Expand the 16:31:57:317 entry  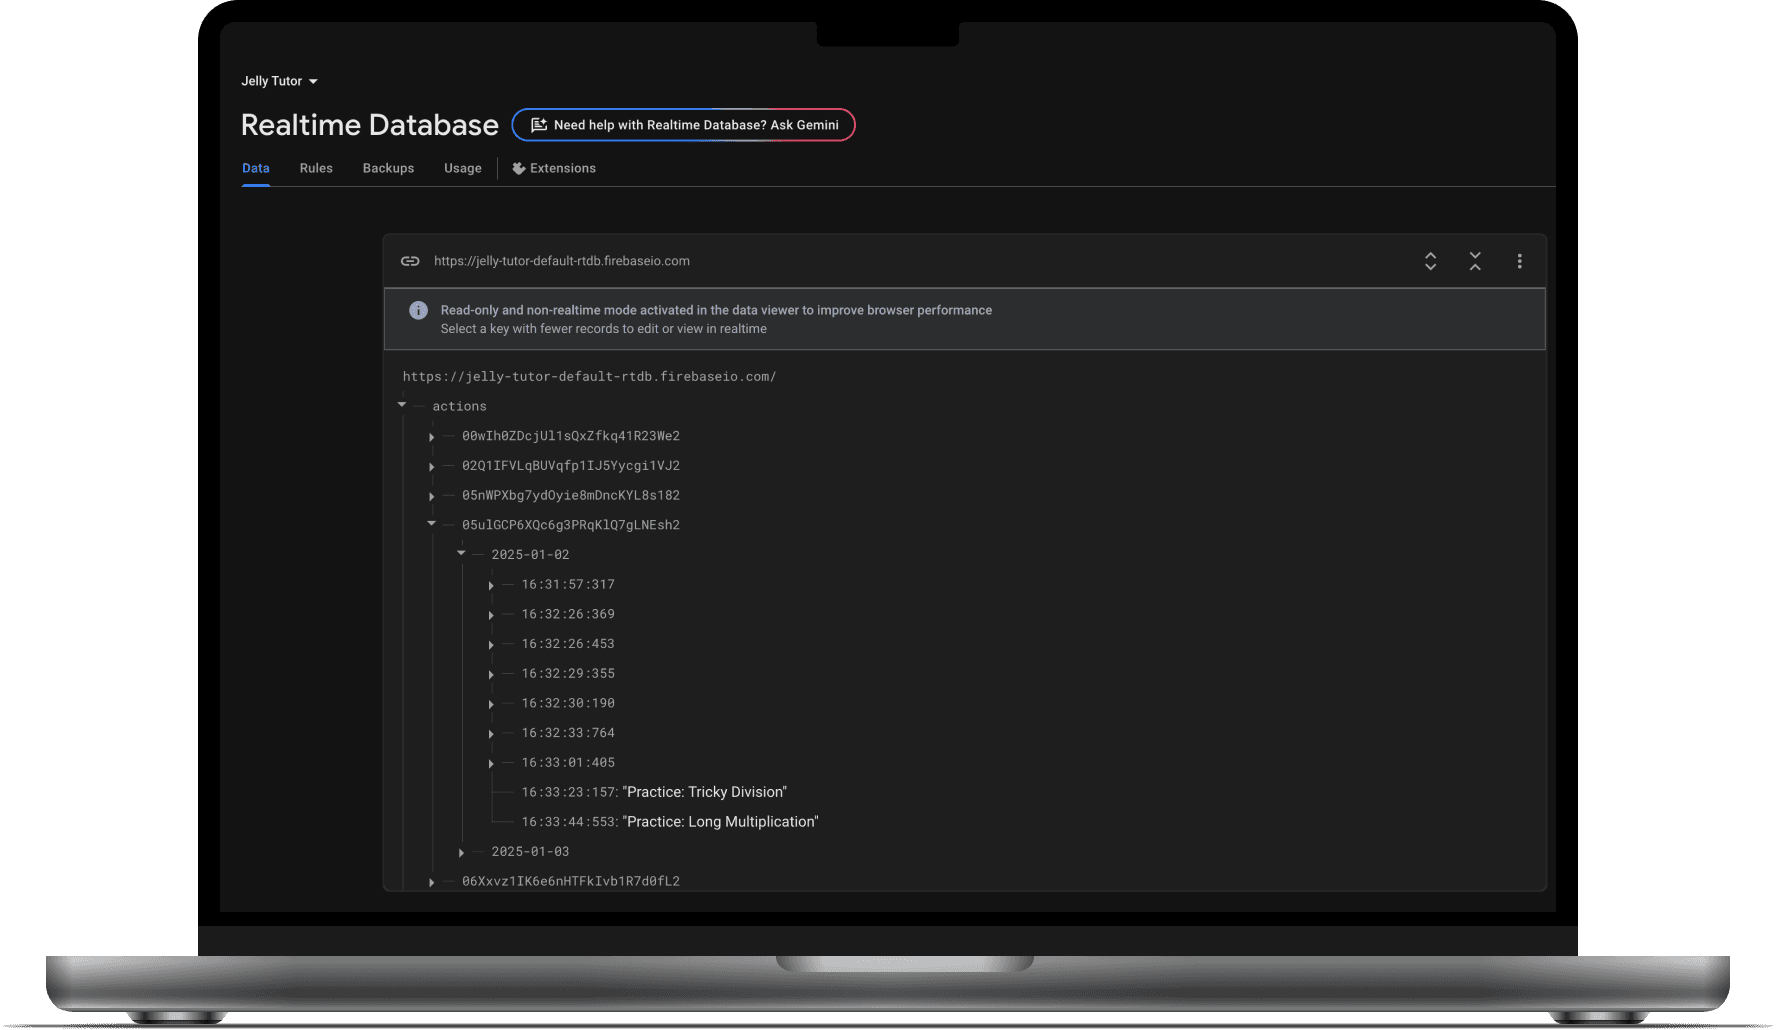pos(491,585)
